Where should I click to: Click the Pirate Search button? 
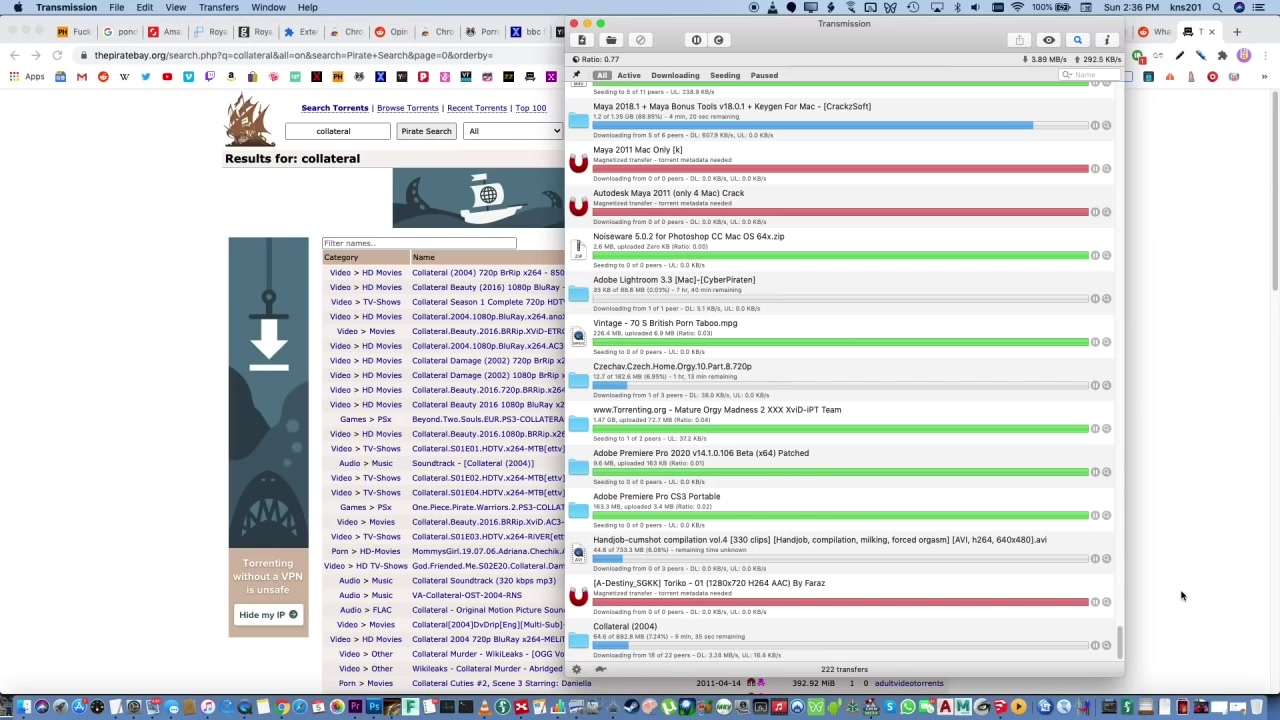click(426, 131)
